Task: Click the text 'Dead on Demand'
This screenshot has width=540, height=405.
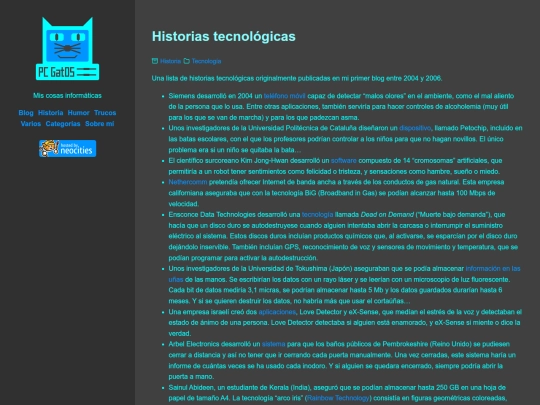Action: tap(387, 215)
